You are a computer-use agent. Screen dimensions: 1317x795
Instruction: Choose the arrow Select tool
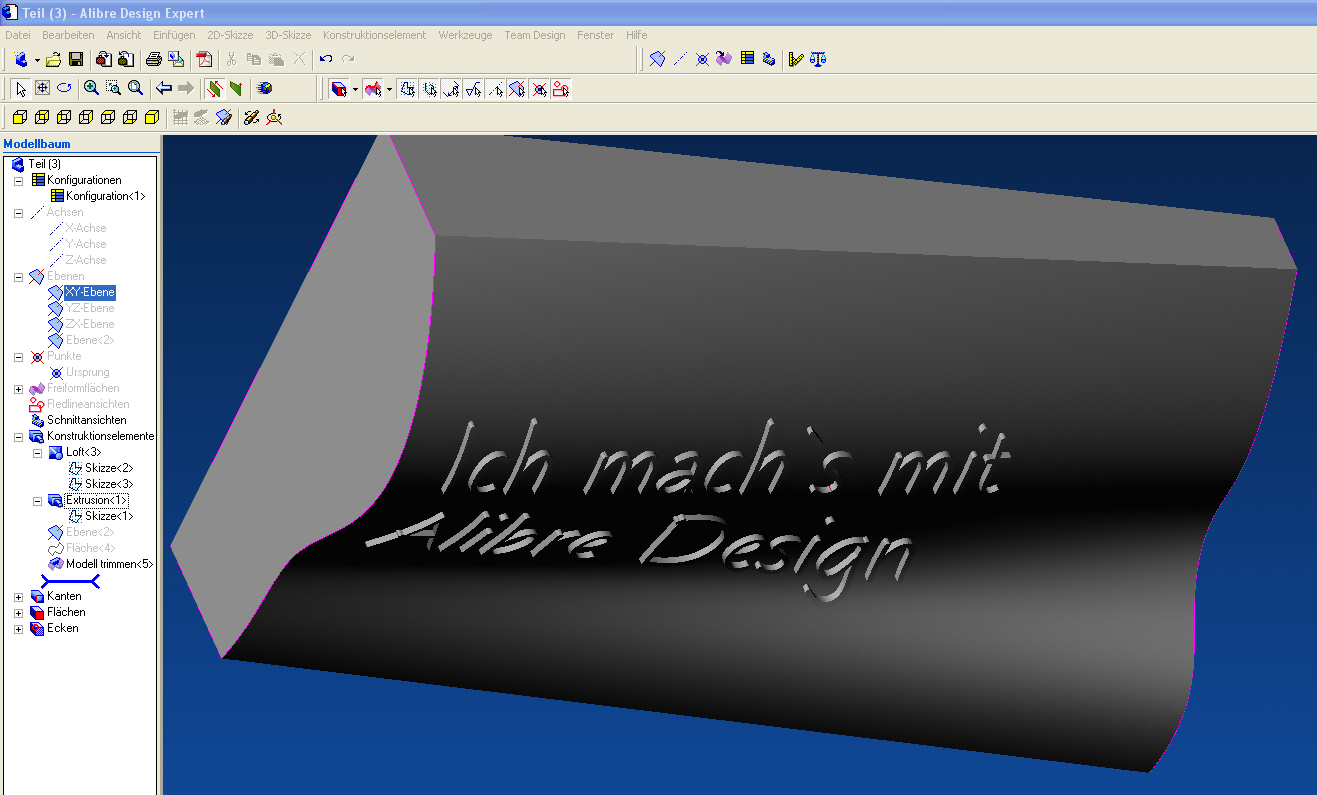[21, 88]
